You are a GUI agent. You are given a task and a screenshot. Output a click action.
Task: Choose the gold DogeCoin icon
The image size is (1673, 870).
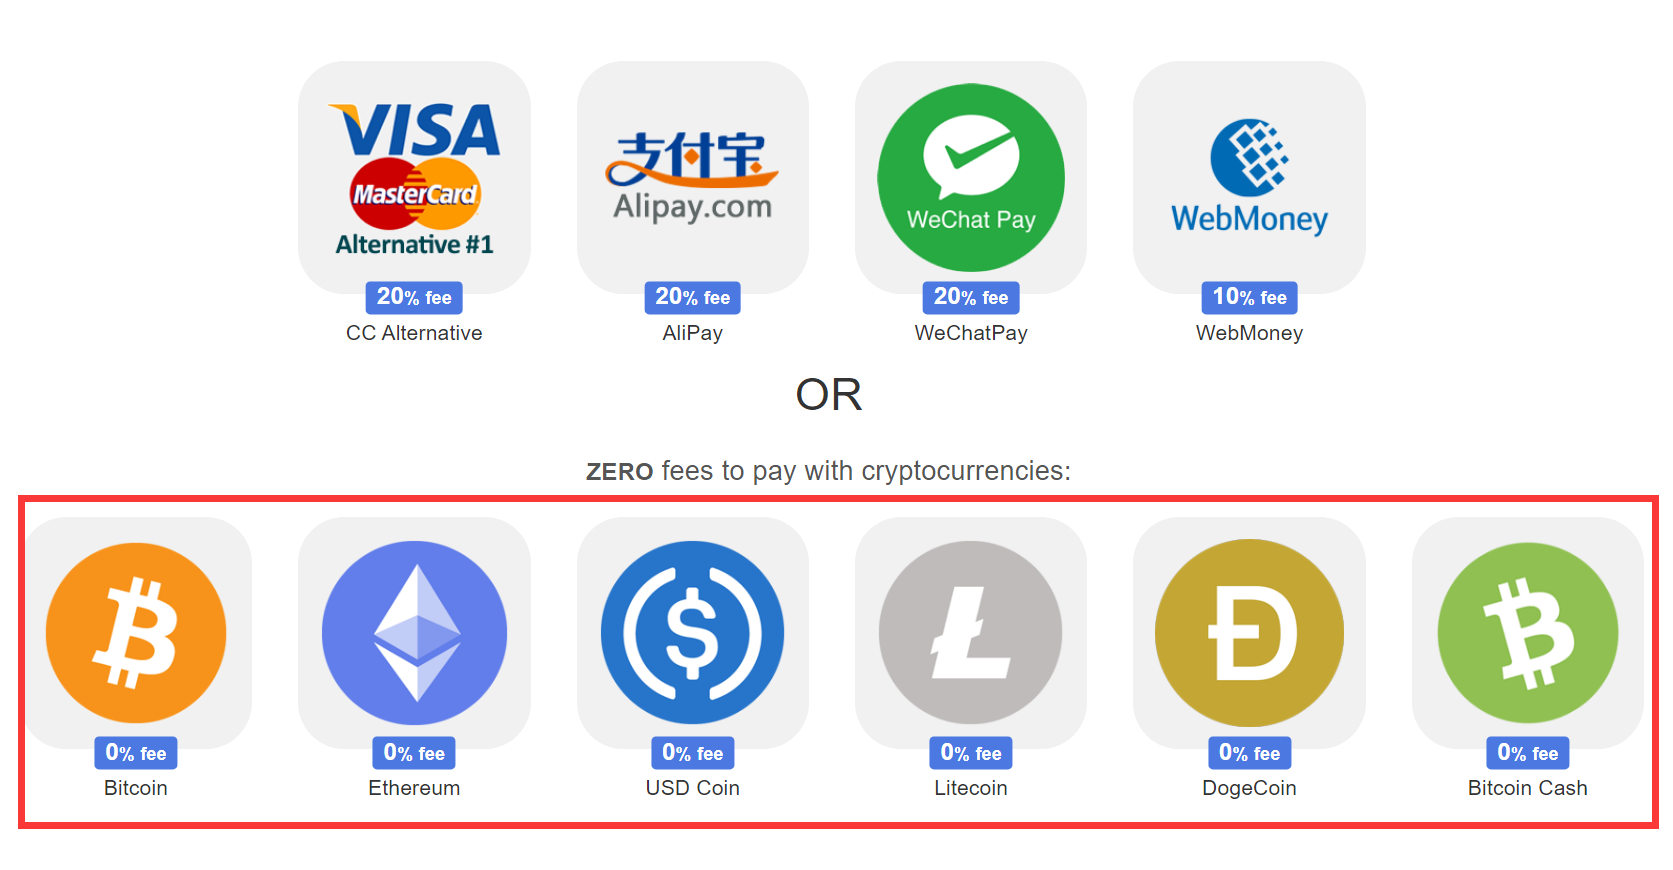(x=1249, y=633)
